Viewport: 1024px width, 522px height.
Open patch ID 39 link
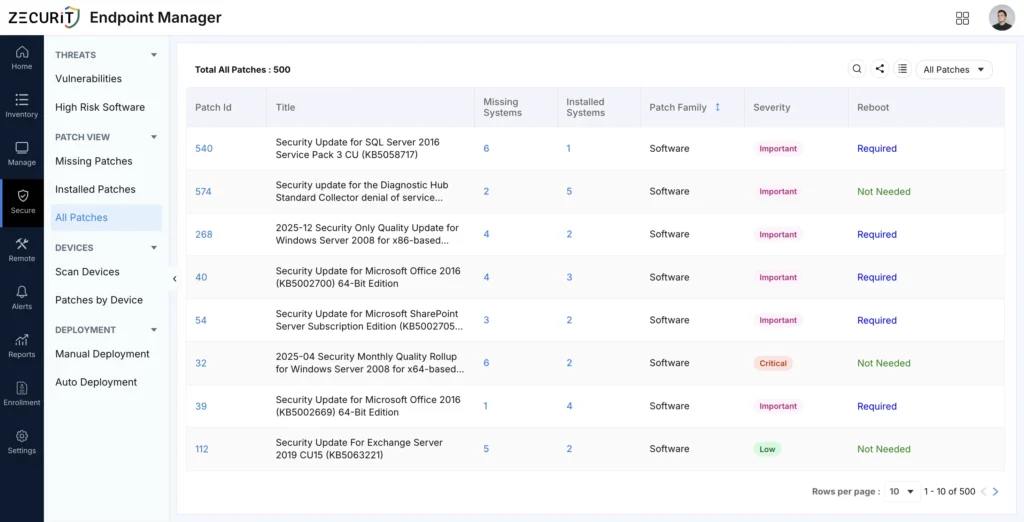click(200, 406)
